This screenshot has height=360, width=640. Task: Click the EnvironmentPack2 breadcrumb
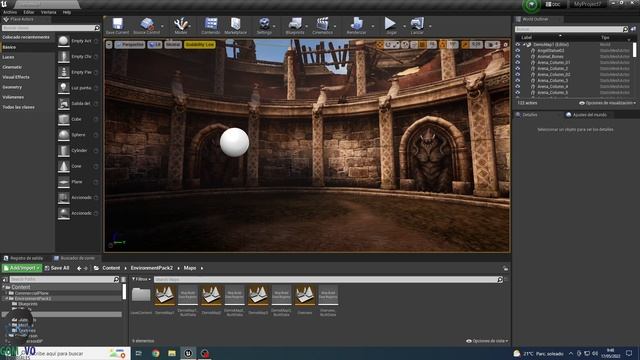[151, 268]
